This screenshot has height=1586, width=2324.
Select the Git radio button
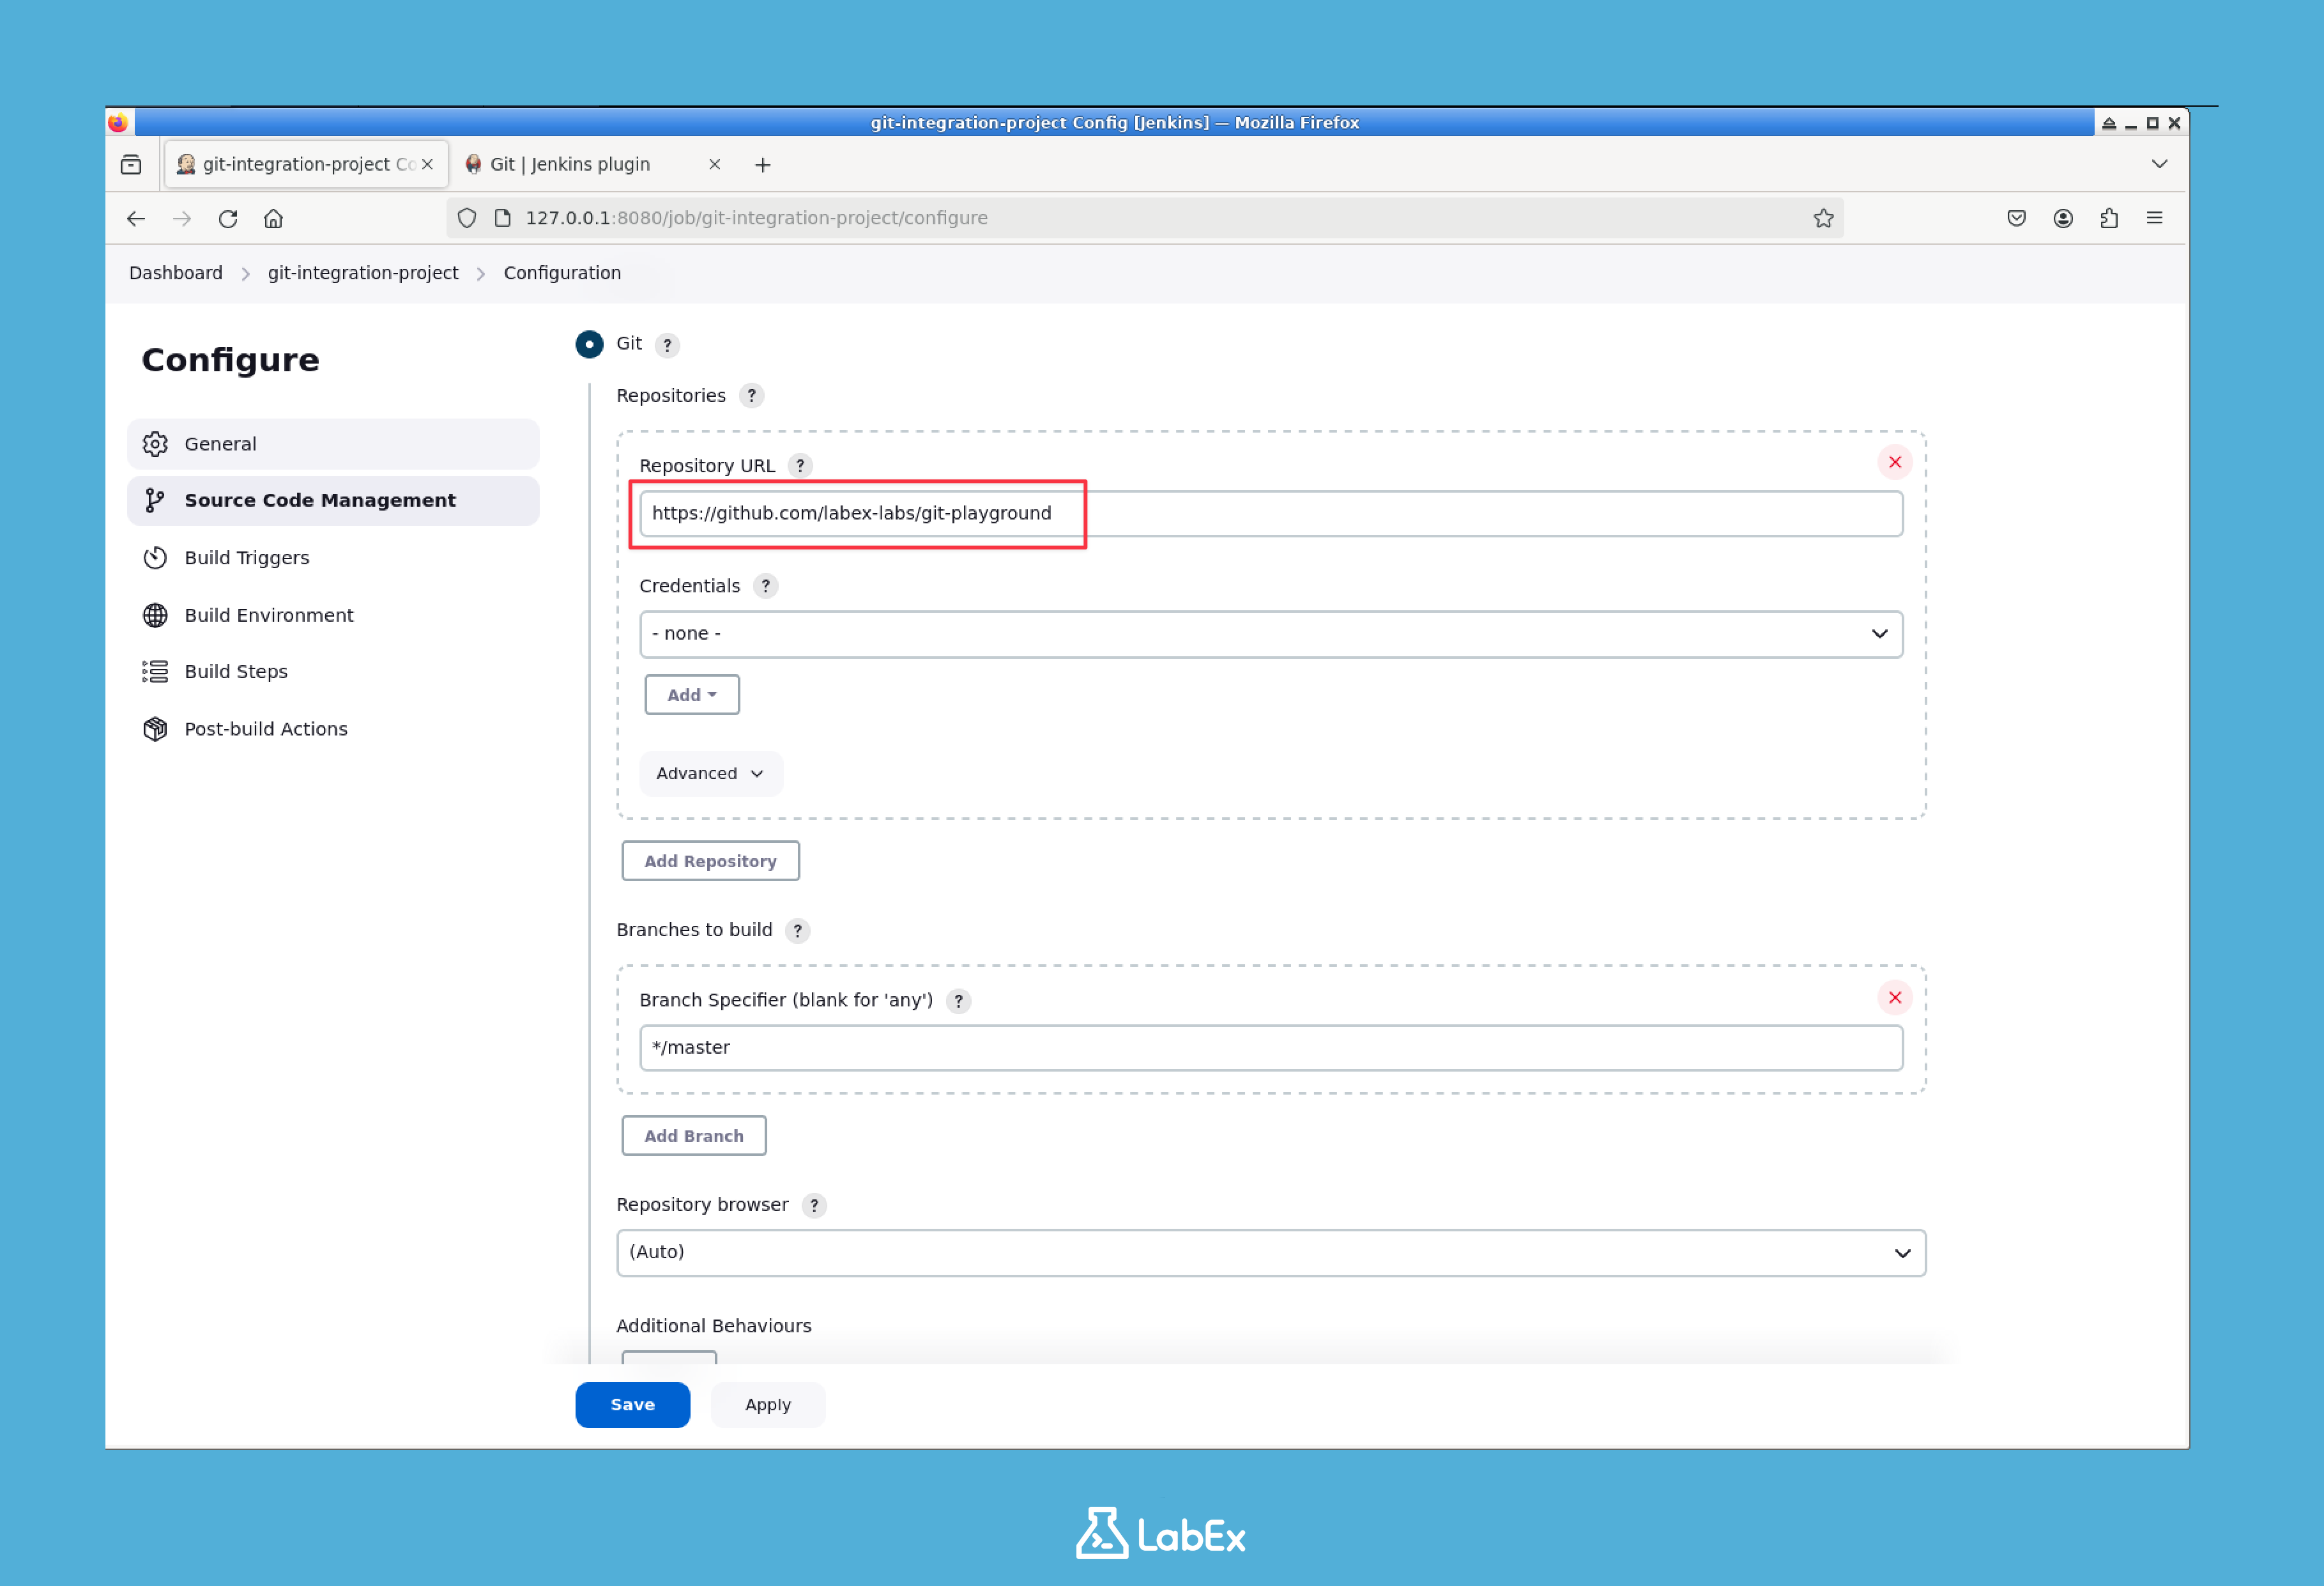(590, 344)
